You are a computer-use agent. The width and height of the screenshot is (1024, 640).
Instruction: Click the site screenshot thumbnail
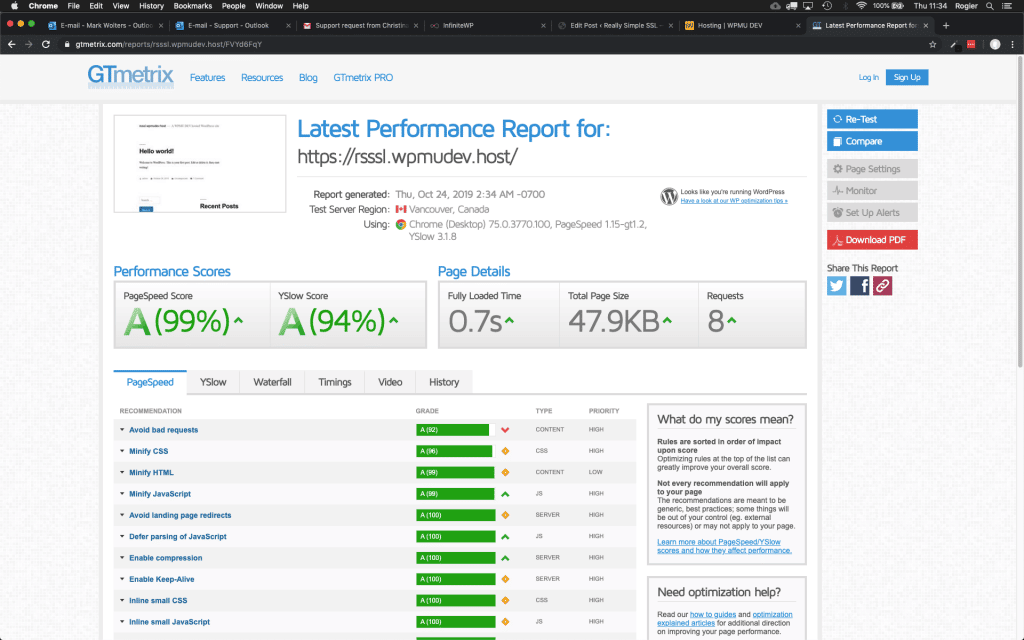pos(200,164)
